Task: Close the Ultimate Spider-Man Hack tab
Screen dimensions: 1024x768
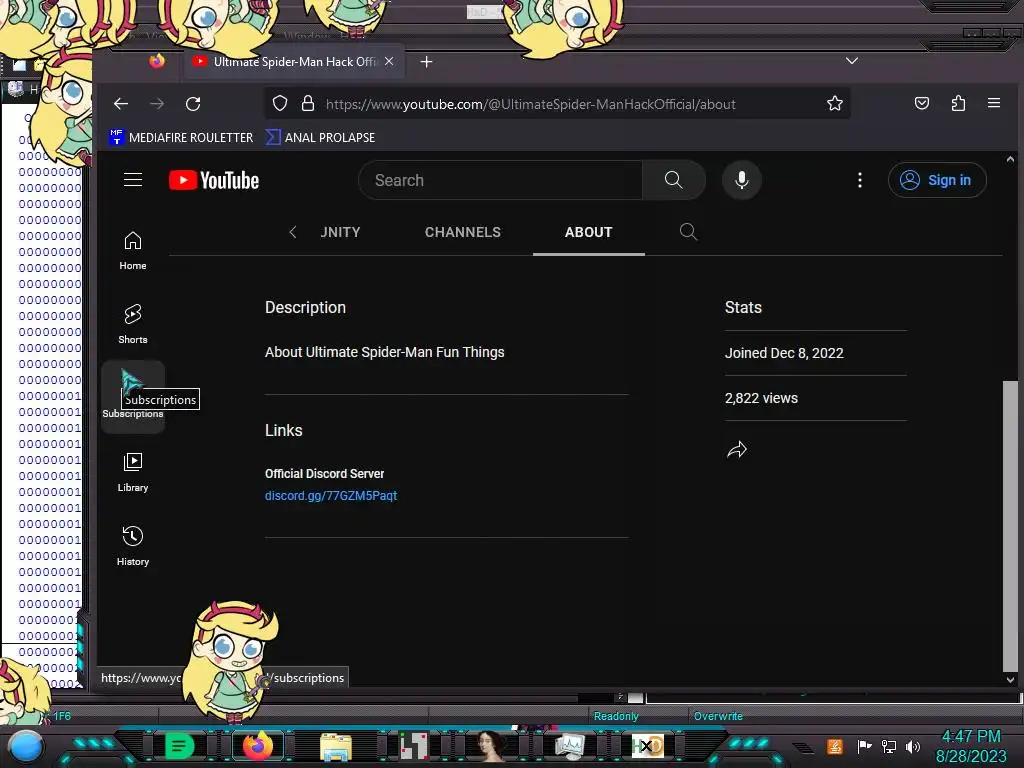Action: pos(389,61)
